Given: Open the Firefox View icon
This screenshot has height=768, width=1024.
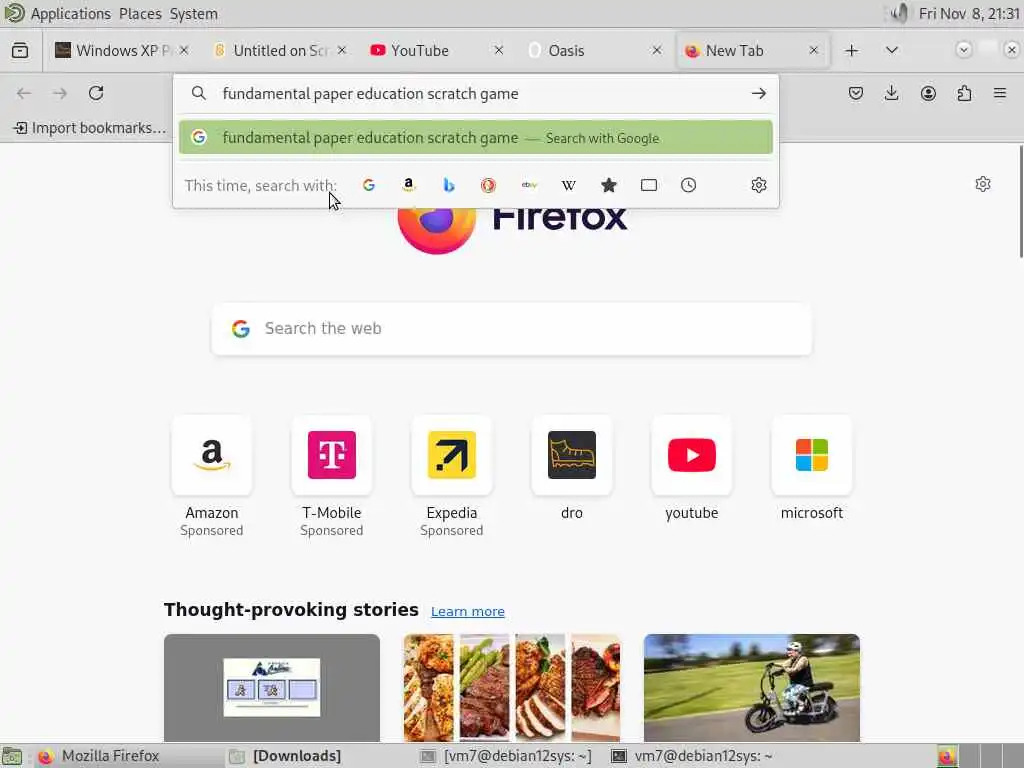Looking at the screenshot, I should (20, 50).
